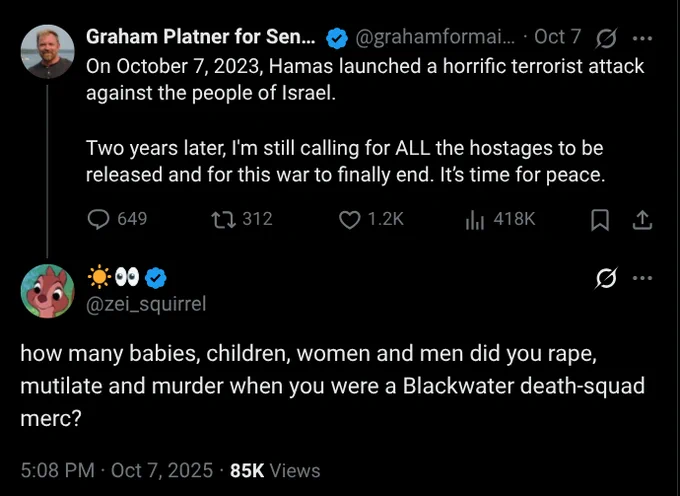Click Grok icon on zei_squirrel's reply
The width and height of the screenshot is (680, 496).
click(x=605, y=278)
